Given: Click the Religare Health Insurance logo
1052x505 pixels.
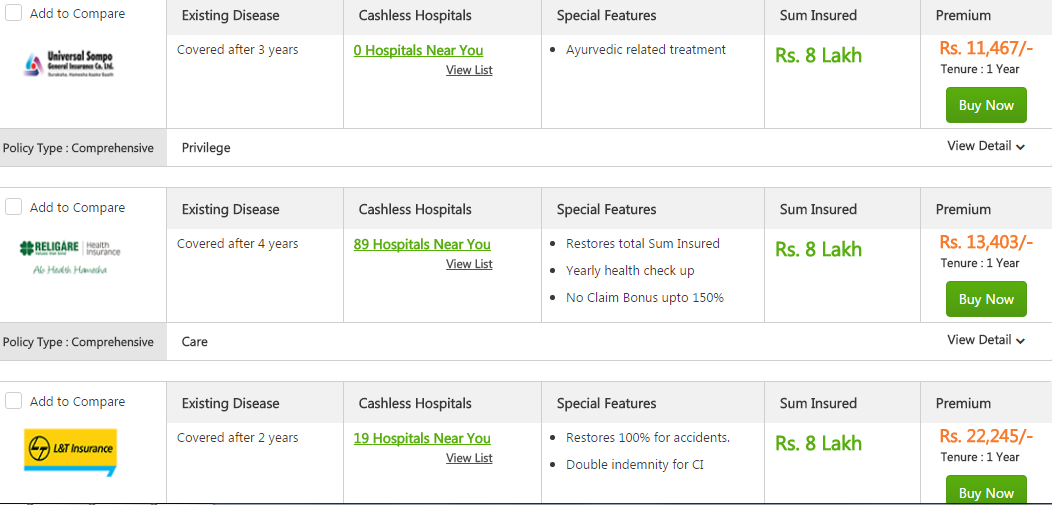Looking at the screenshot, I should tap(70, 258).
